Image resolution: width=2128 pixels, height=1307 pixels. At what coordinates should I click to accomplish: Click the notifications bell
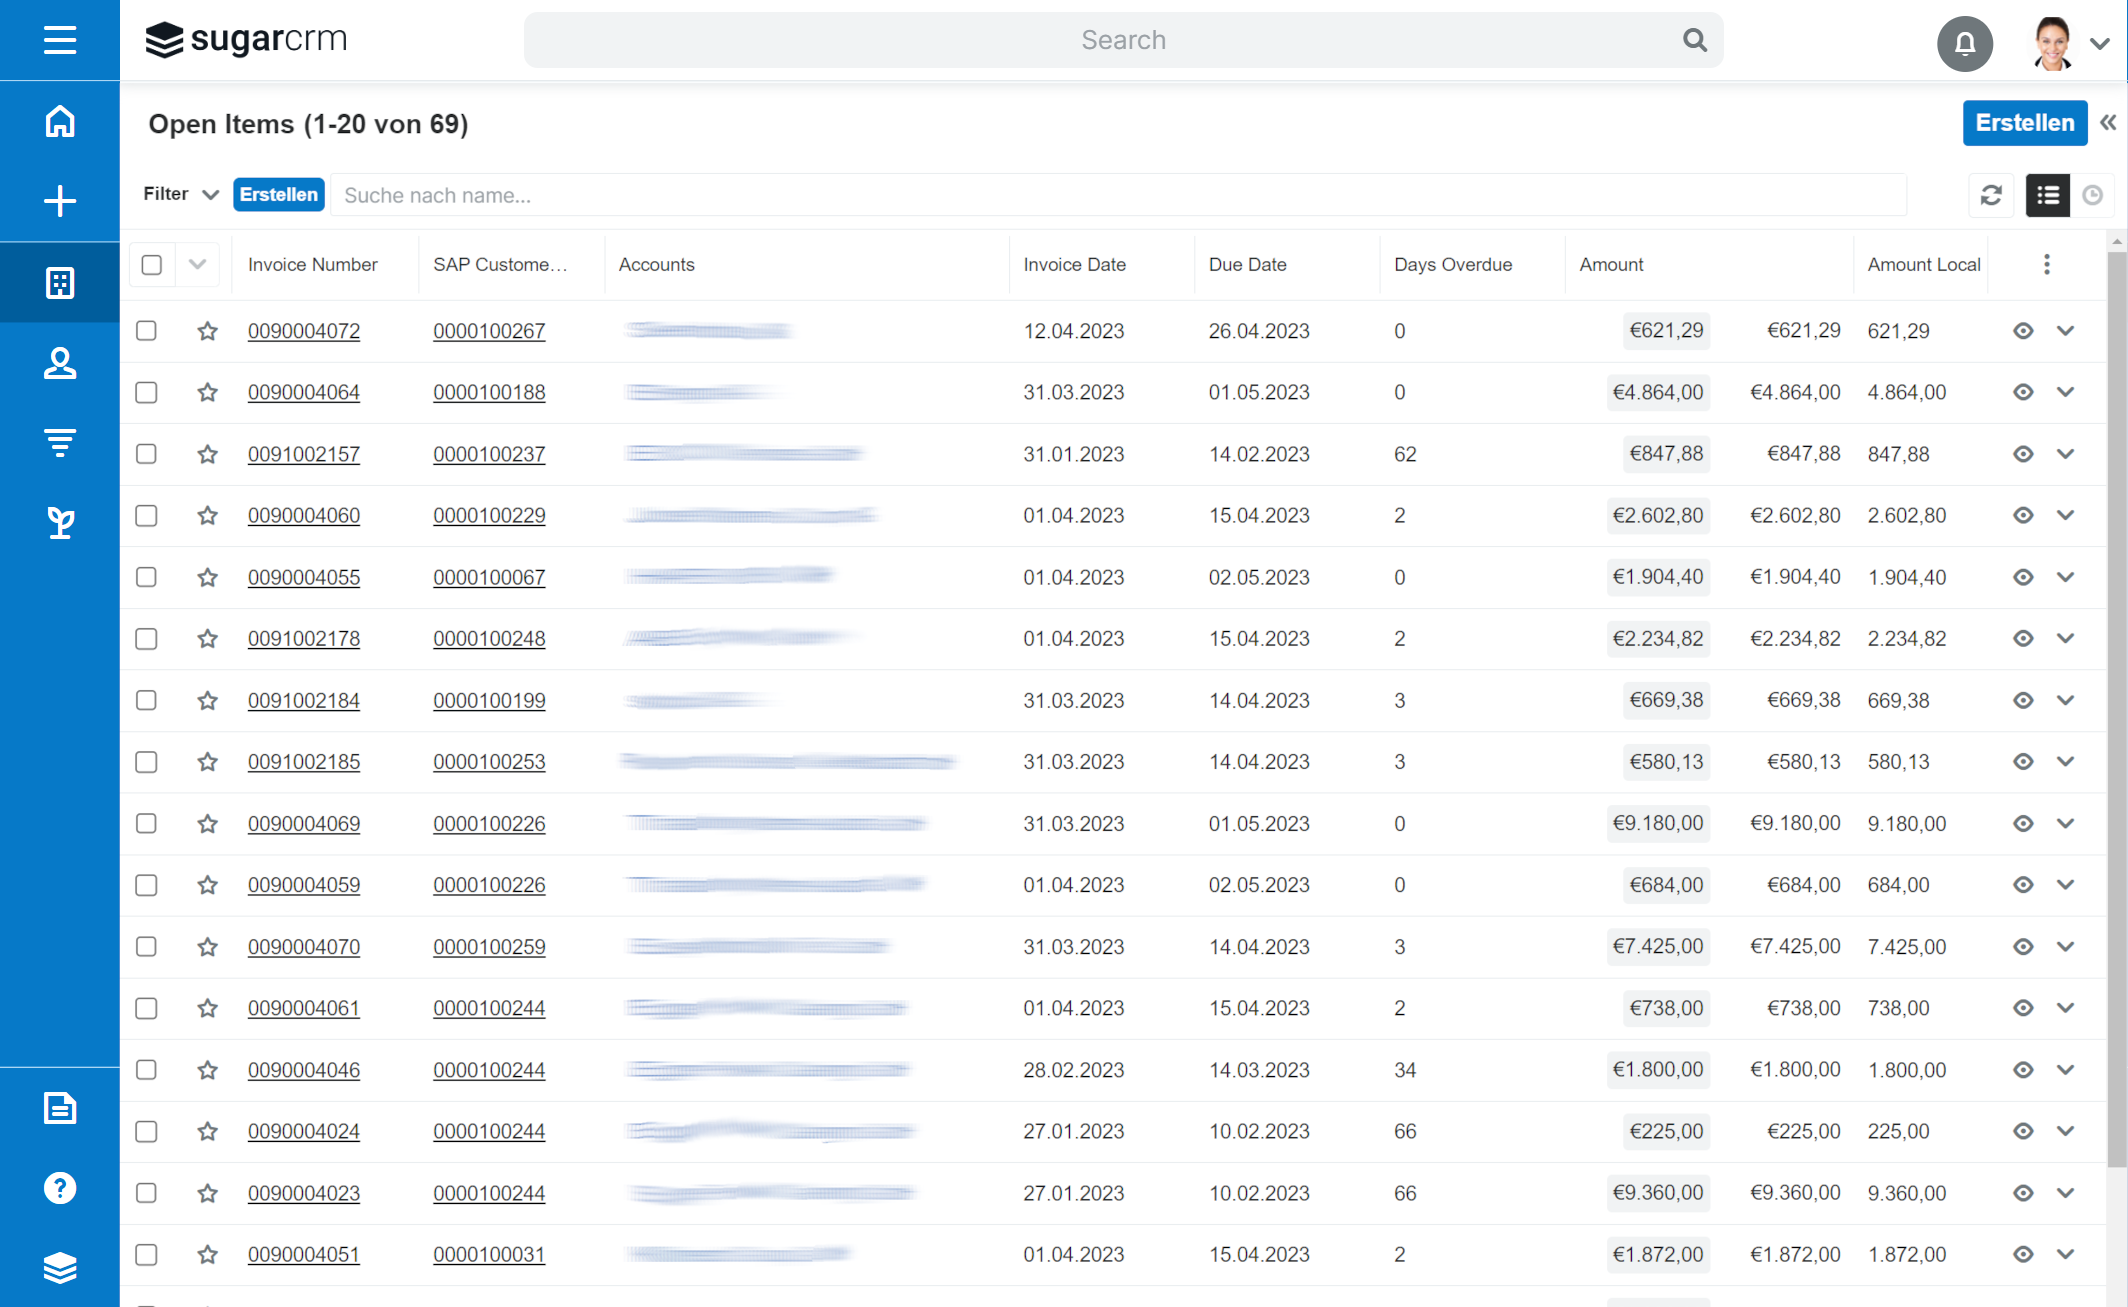1965,43
